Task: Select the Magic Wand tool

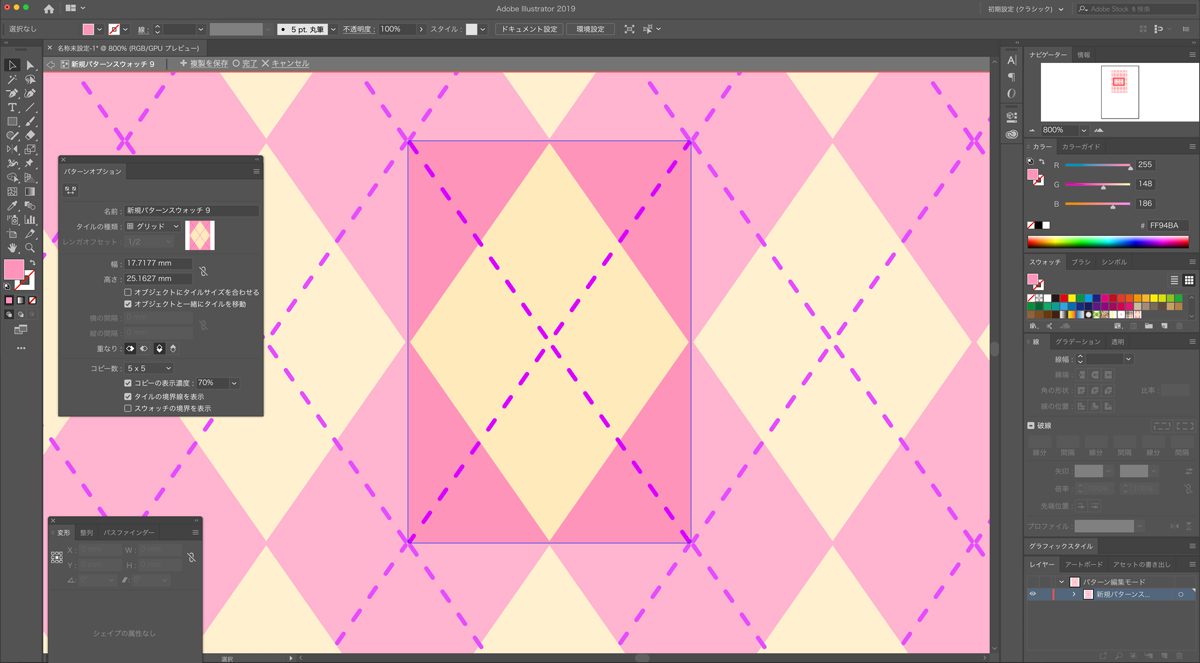Action: (12, 79)
